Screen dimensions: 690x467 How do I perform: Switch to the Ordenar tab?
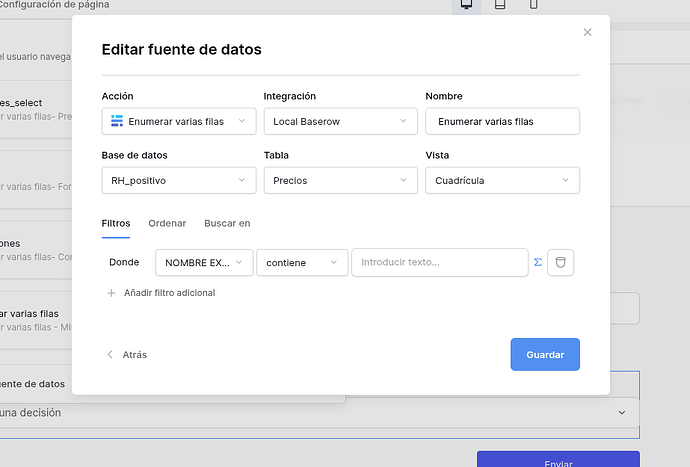(167, 223)
